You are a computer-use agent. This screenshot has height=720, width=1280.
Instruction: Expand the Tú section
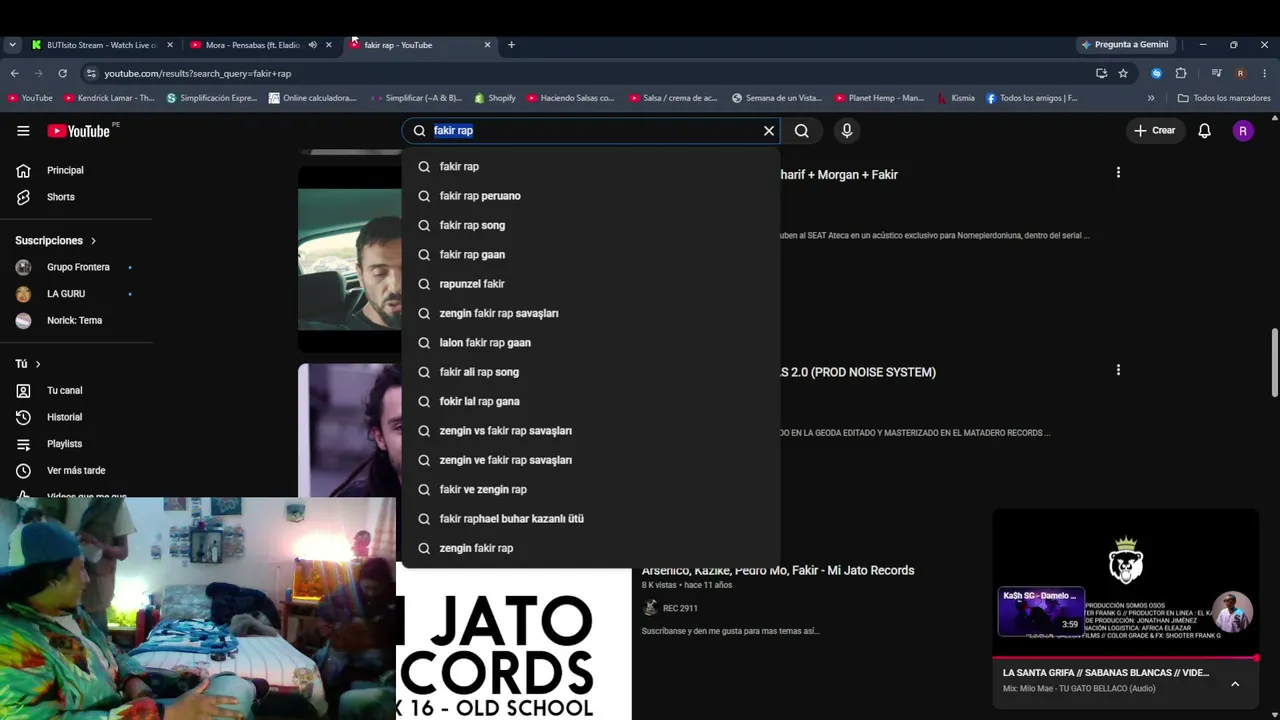(28, 364)
